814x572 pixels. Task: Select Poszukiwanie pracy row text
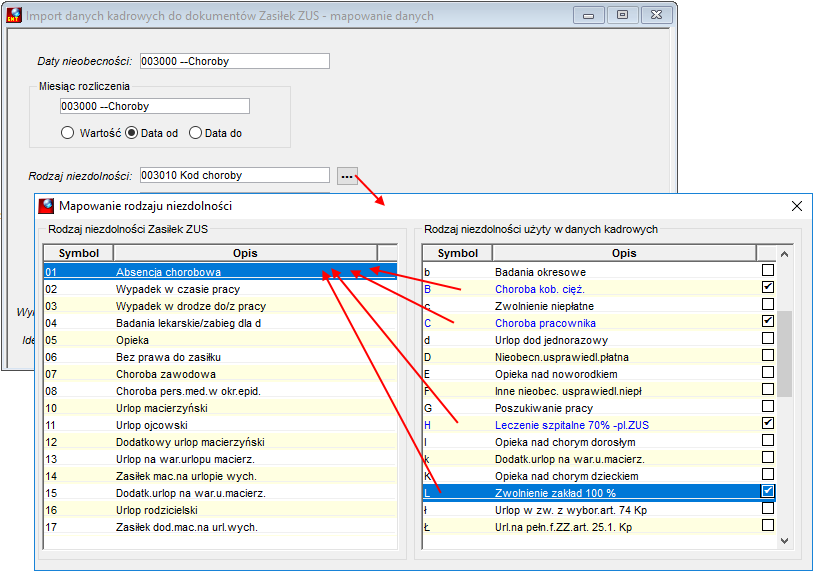click(544, 408)
